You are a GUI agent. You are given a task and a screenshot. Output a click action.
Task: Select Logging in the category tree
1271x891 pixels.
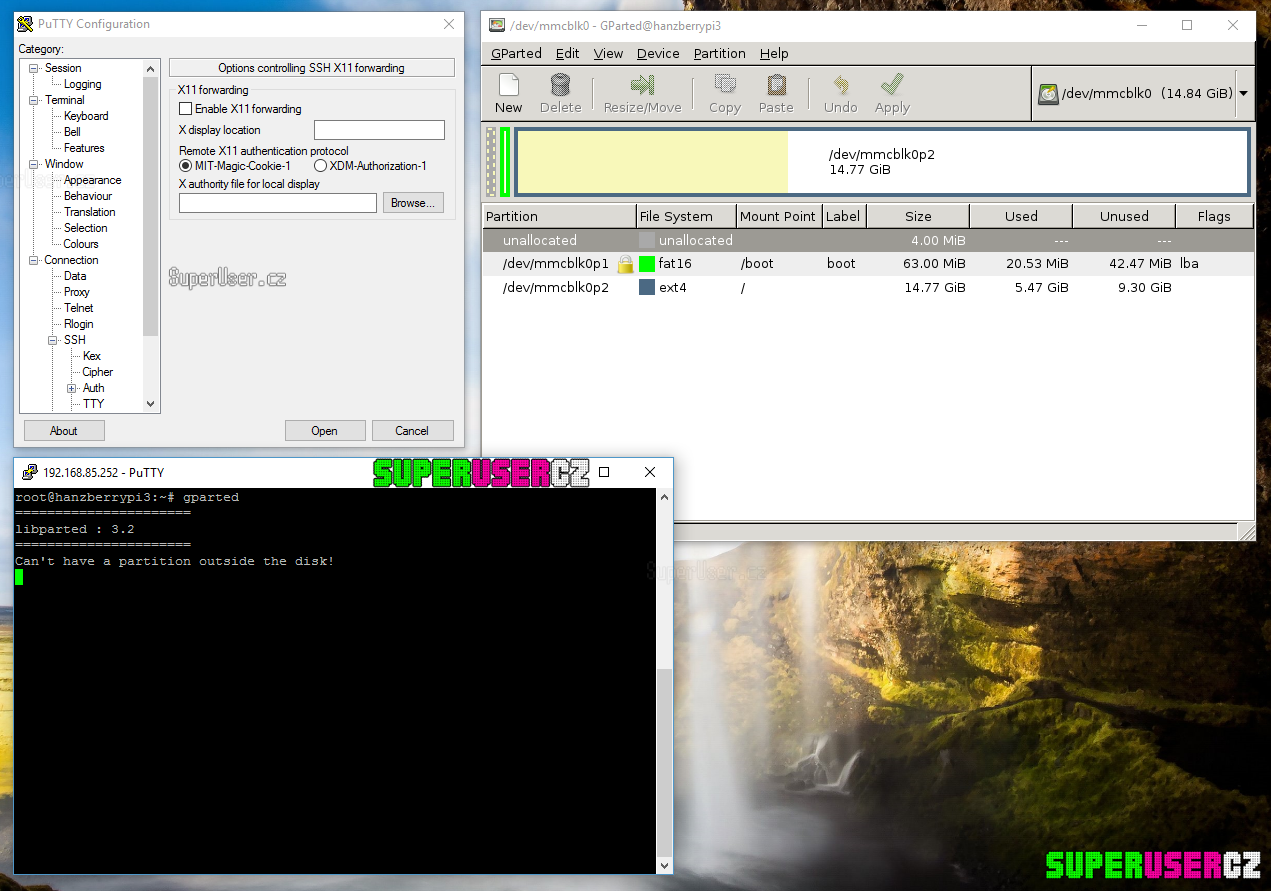83,84
